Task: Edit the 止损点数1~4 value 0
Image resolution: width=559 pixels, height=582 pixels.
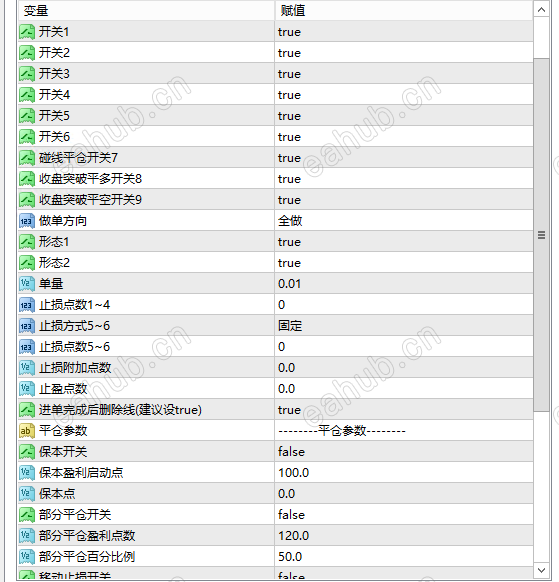Action: pyautogui.click(x=404, y=305)
